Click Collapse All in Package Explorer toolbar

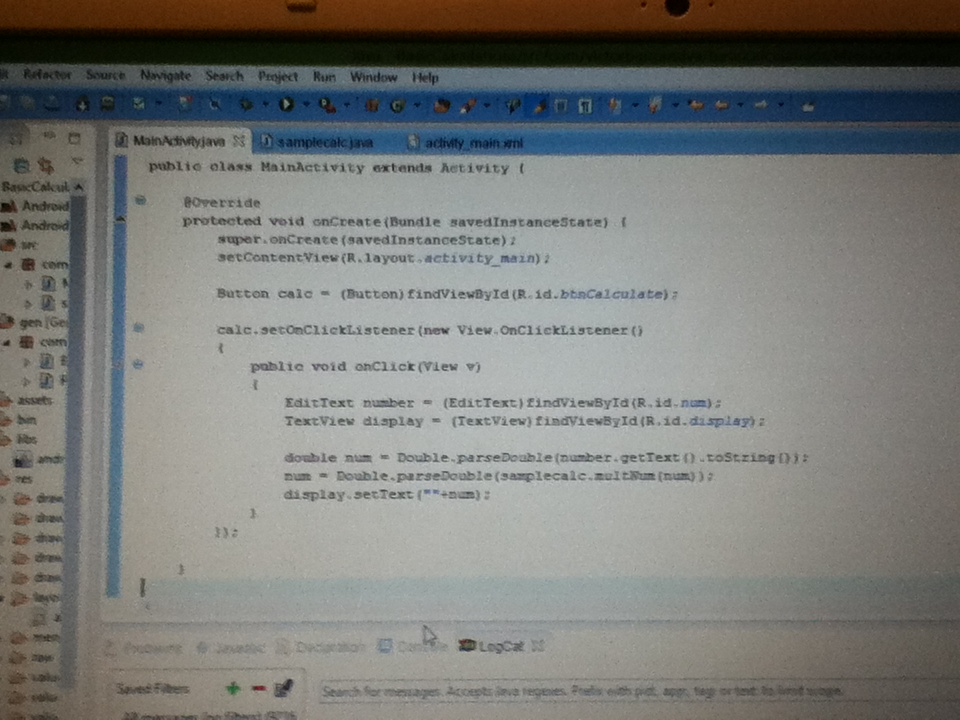(21, 164)
